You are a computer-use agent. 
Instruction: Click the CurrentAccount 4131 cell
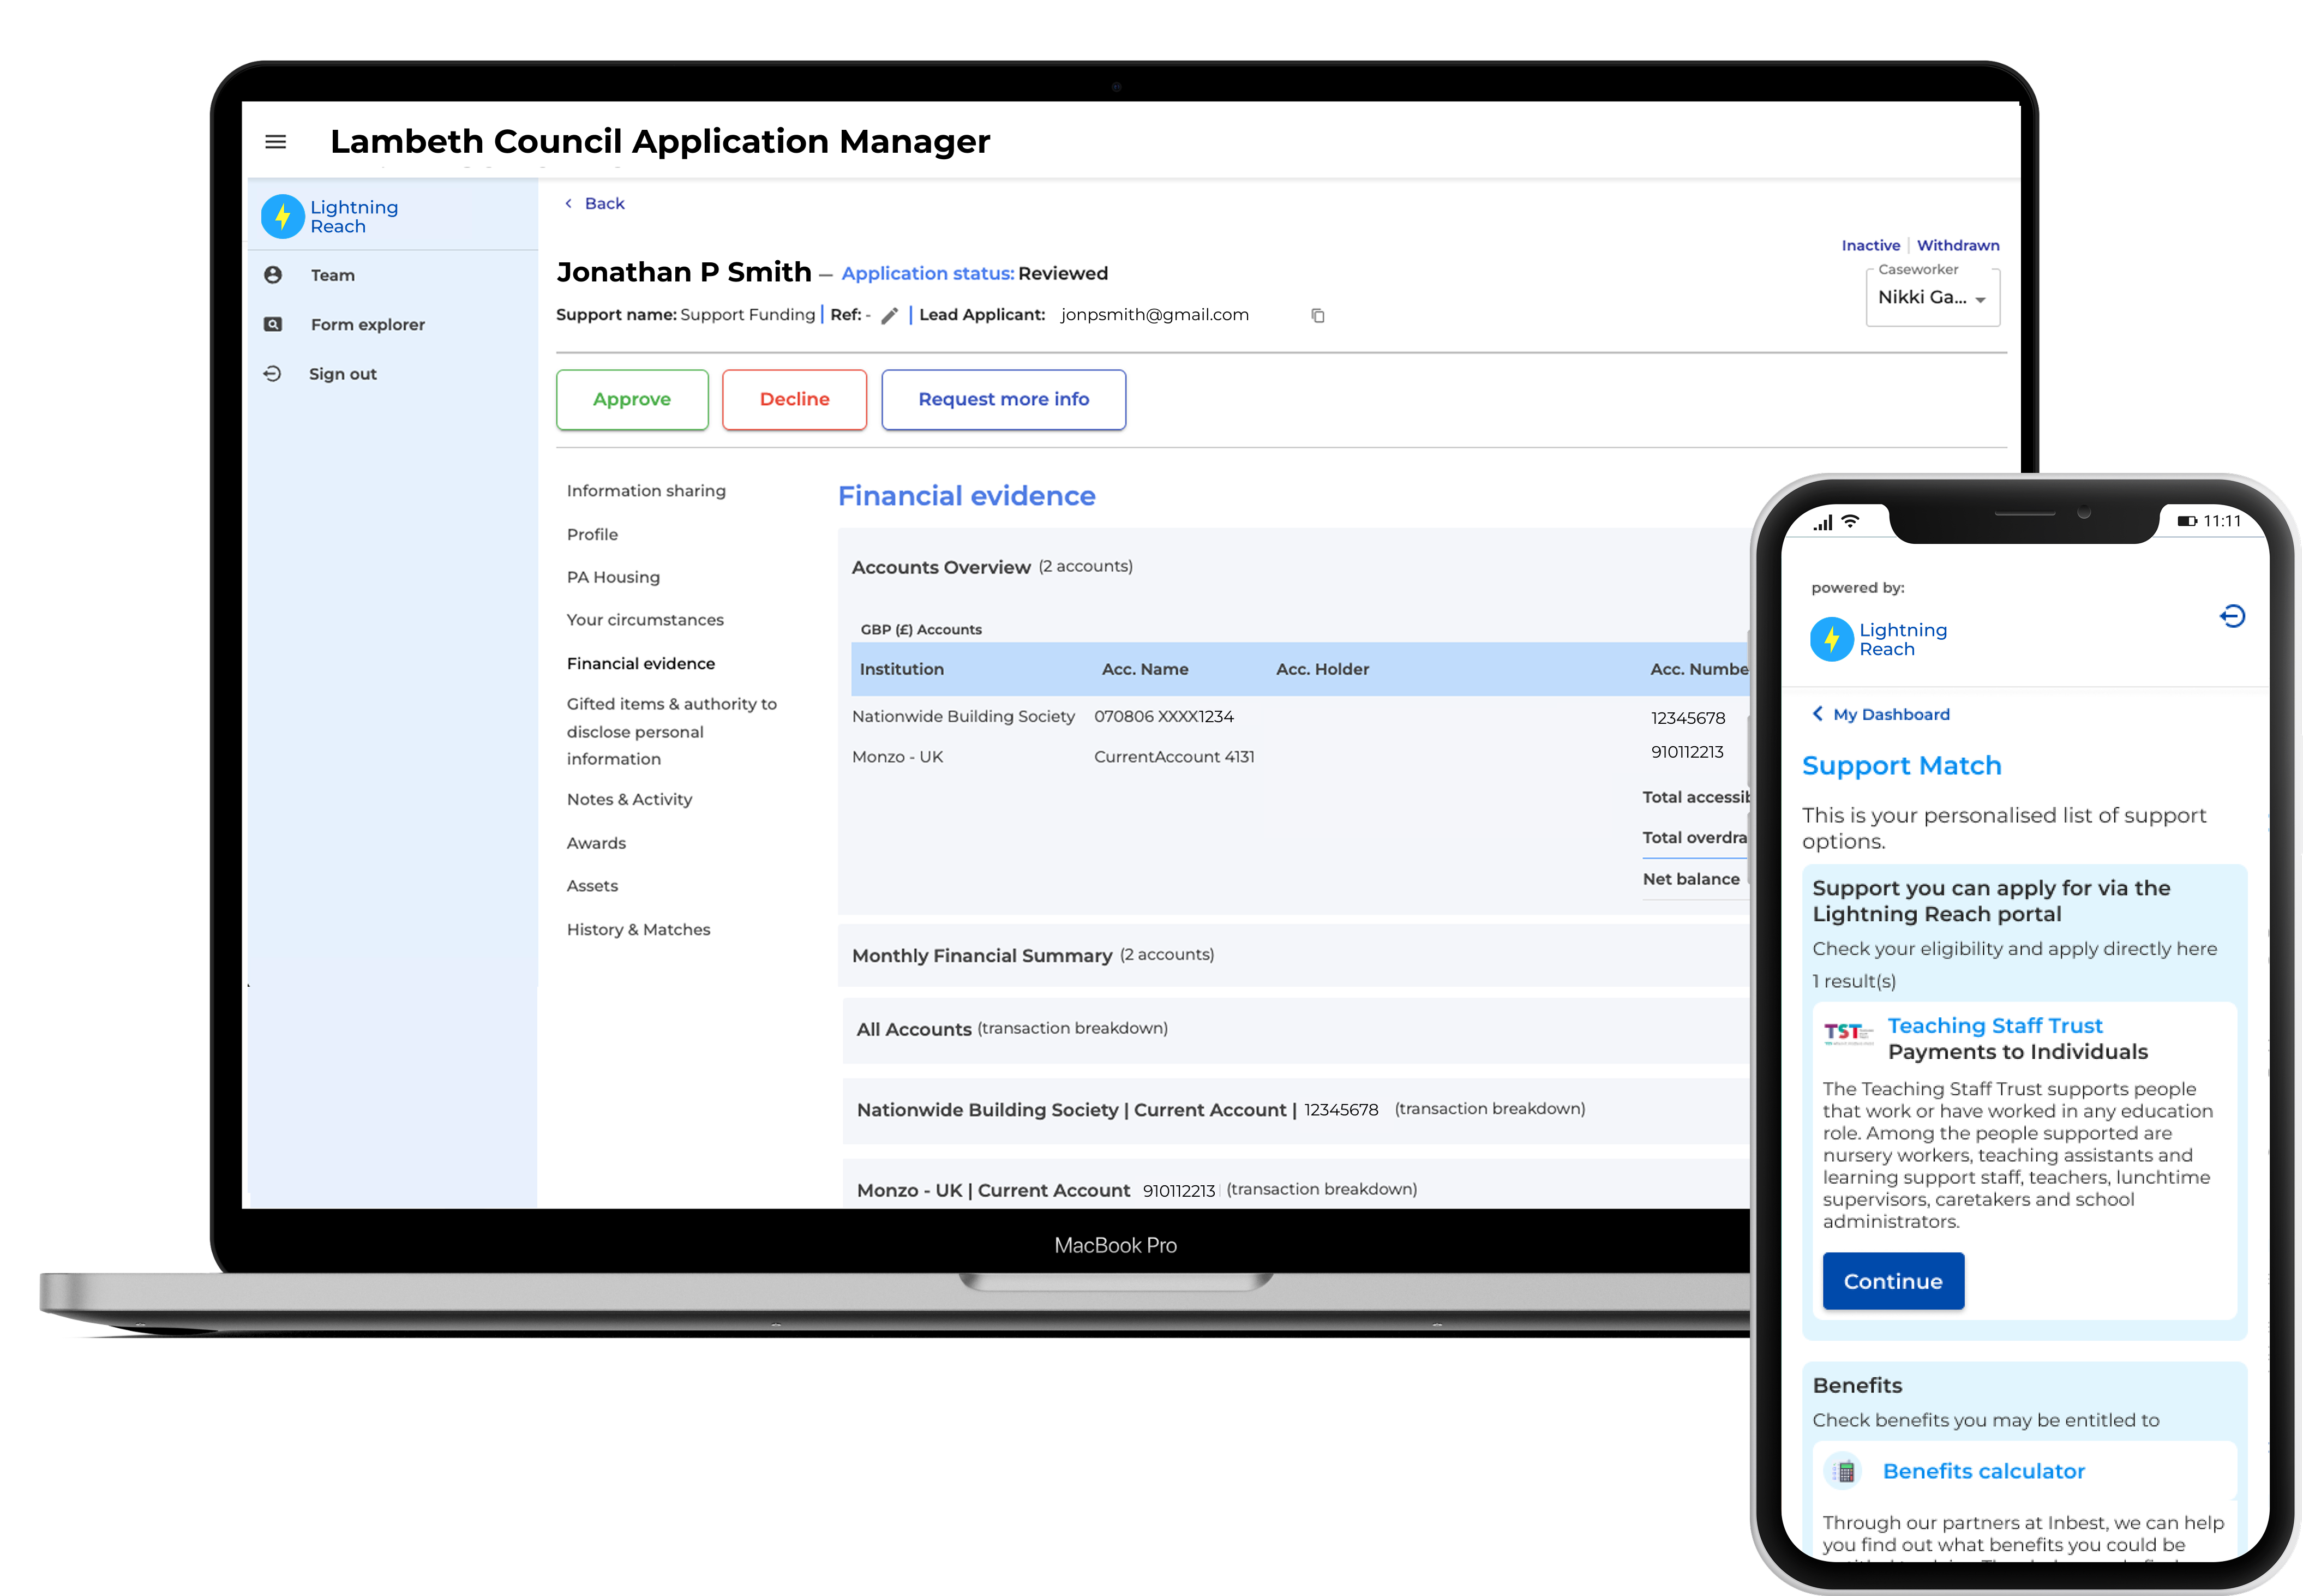[x=1174, y=757]
